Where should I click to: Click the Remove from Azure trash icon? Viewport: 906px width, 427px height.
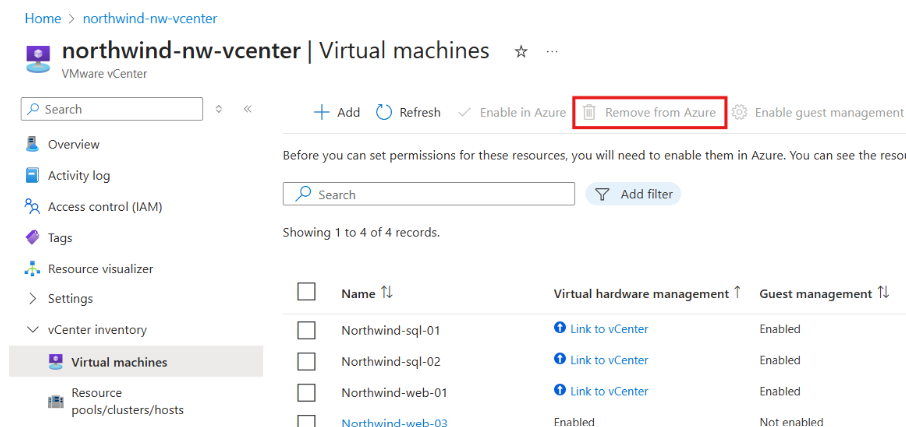589,113
